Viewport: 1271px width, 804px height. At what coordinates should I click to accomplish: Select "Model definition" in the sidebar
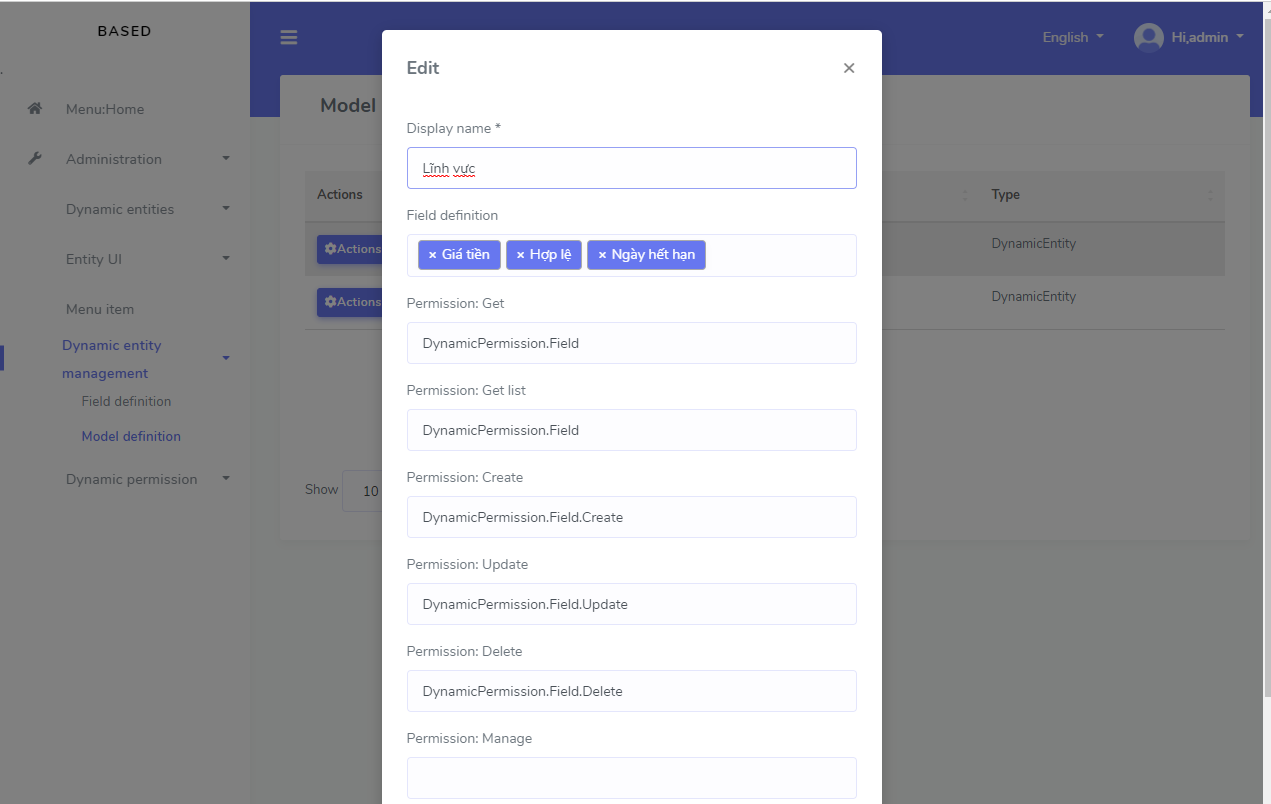(x=131, y=436)
